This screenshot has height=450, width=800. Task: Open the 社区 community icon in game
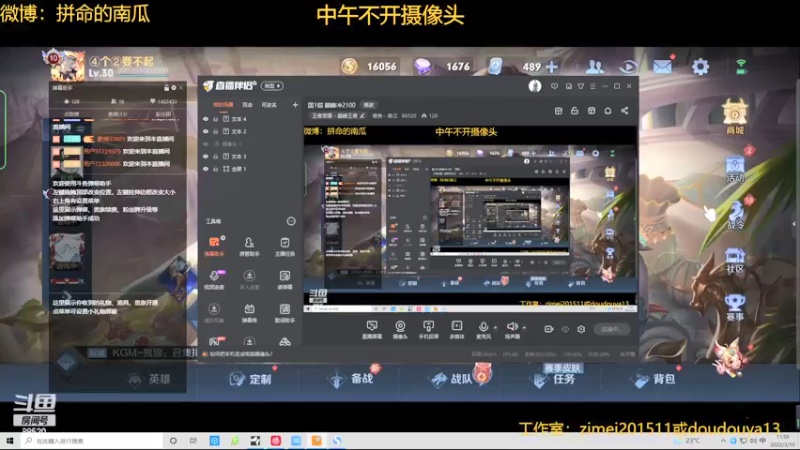click(x=735, y=260)
